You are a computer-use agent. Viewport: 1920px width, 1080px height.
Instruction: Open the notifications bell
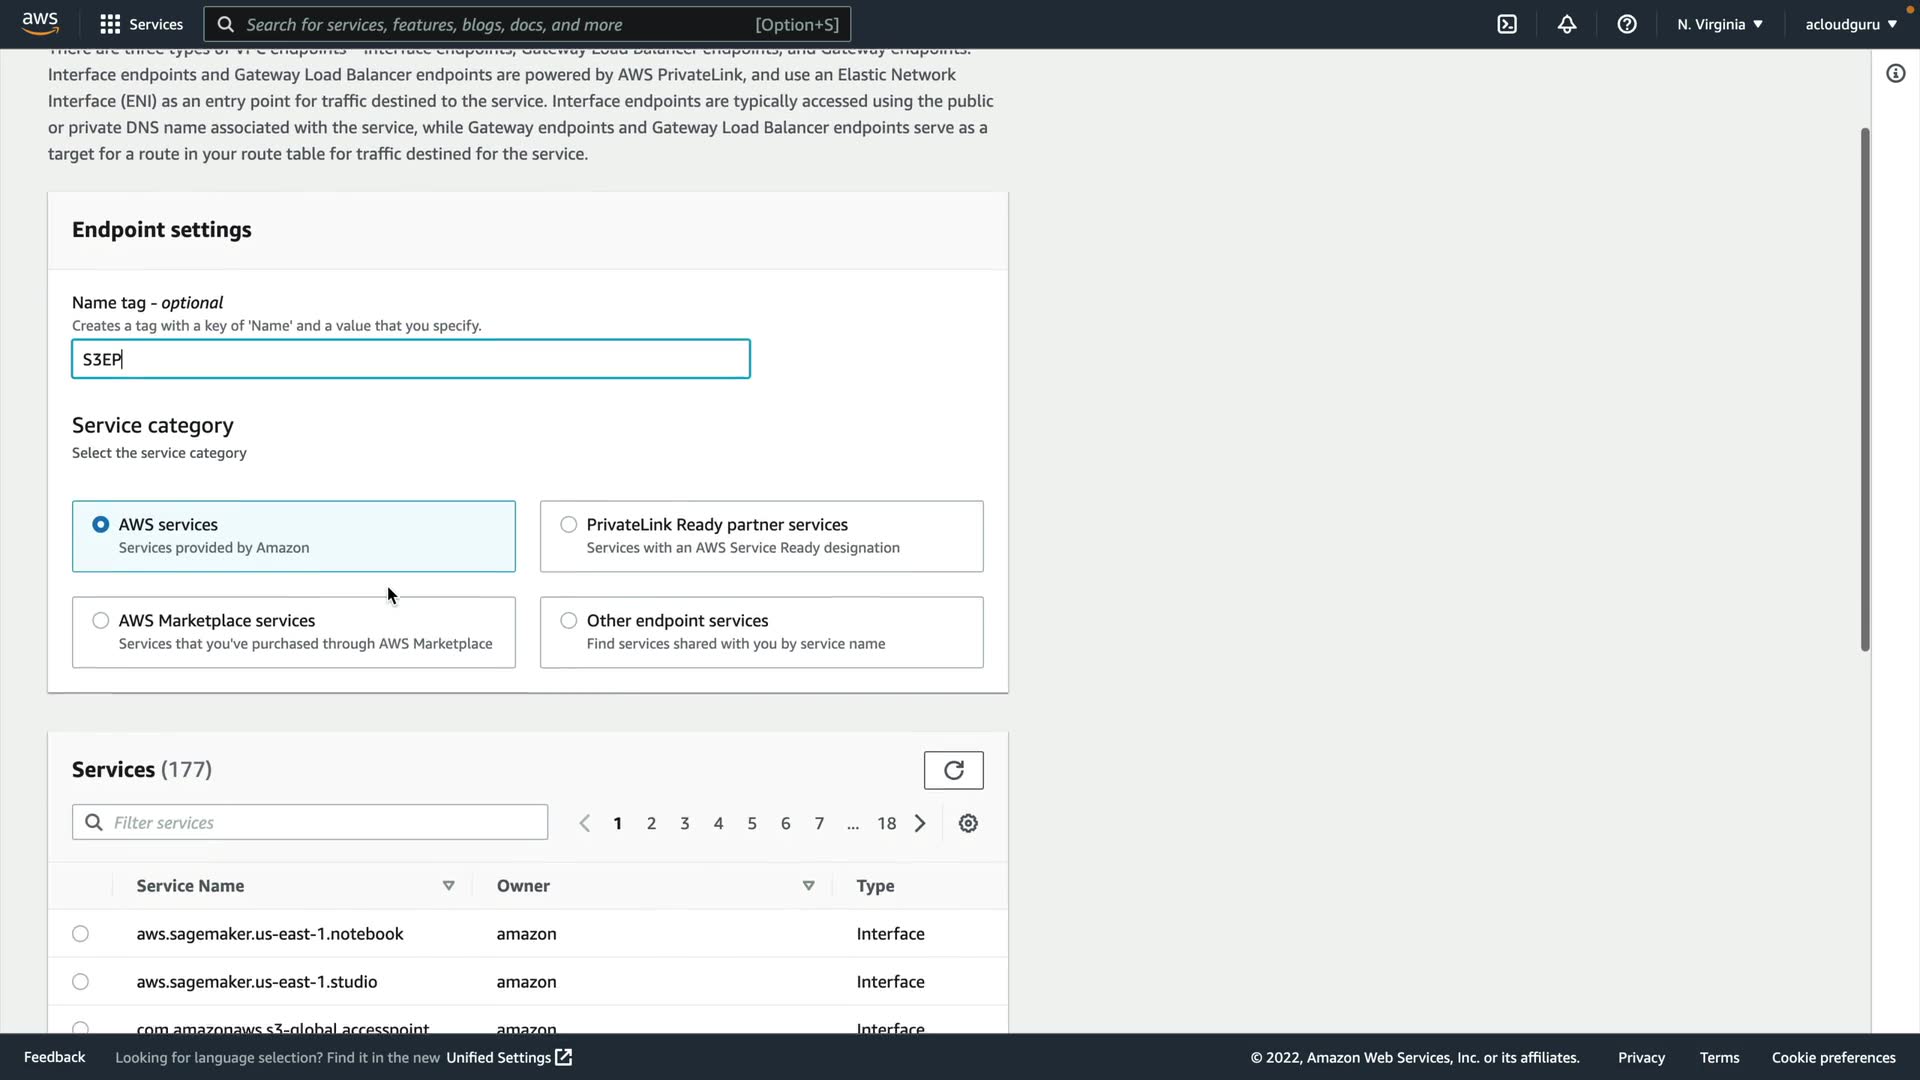1567,24
